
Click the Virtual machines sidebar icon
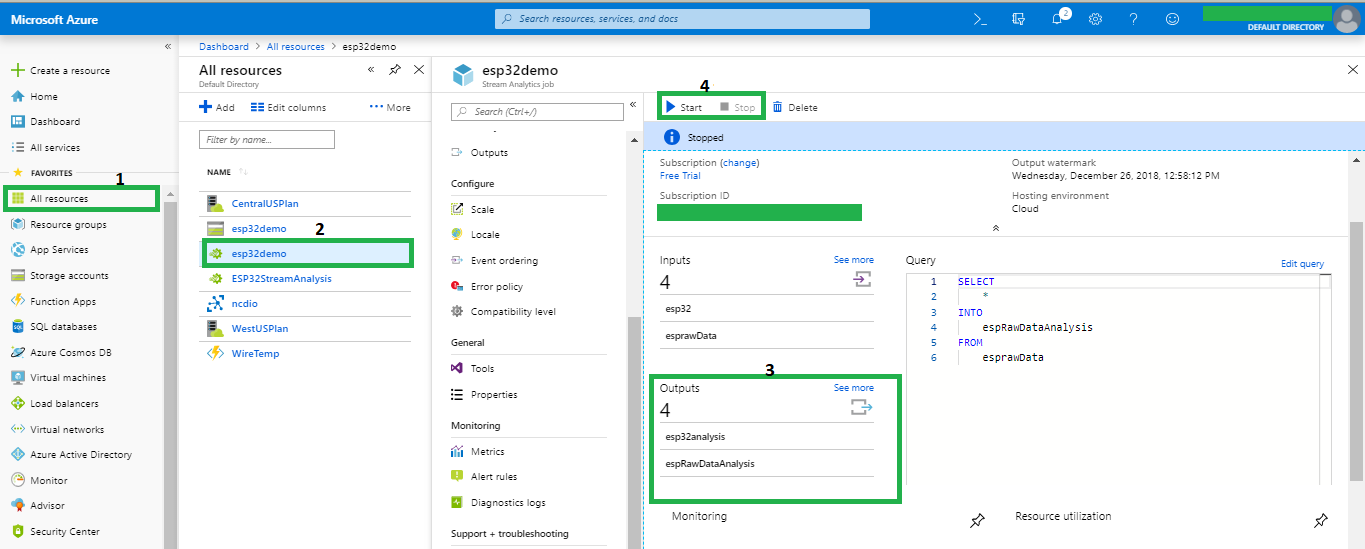(x=17, y=378)
